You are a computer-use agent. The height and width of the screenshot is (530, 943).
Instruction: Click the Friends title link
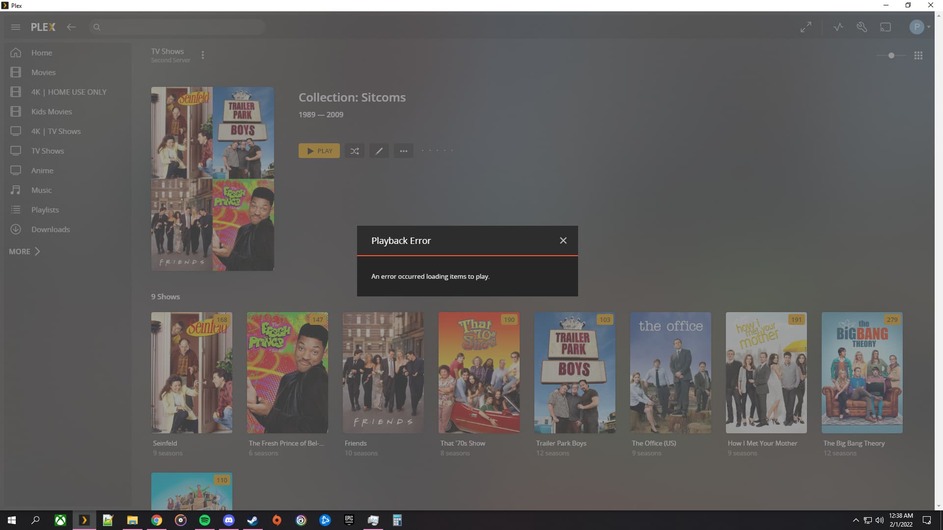coord(355,443)
